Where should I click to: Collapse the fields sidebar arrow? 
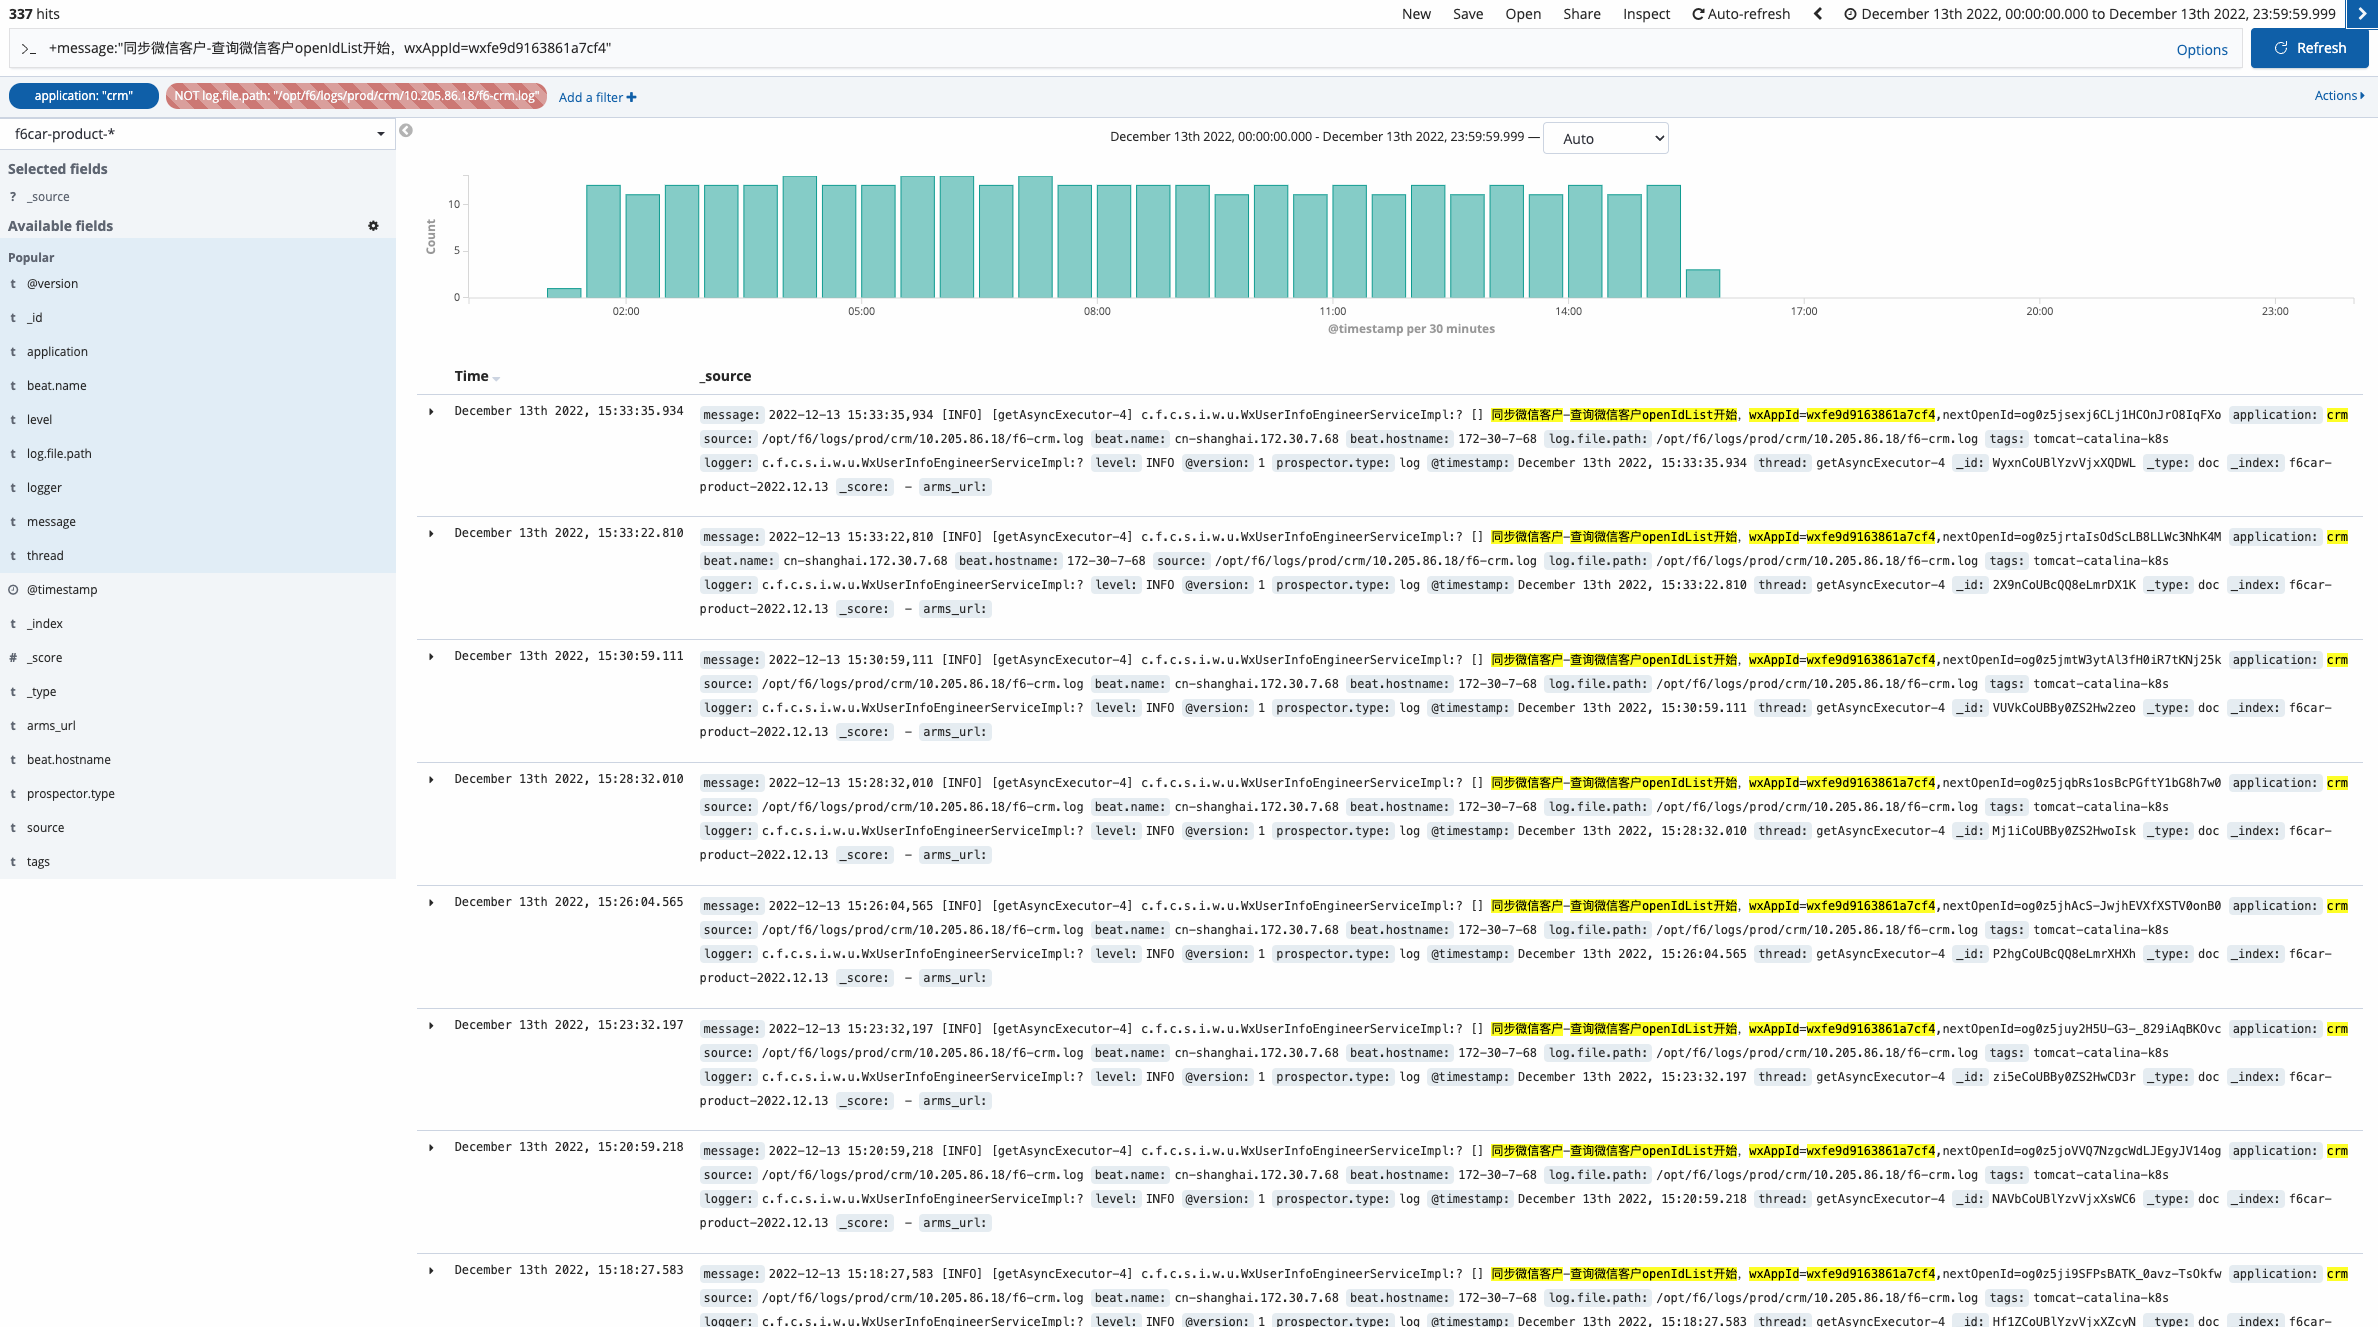[406, 131]
